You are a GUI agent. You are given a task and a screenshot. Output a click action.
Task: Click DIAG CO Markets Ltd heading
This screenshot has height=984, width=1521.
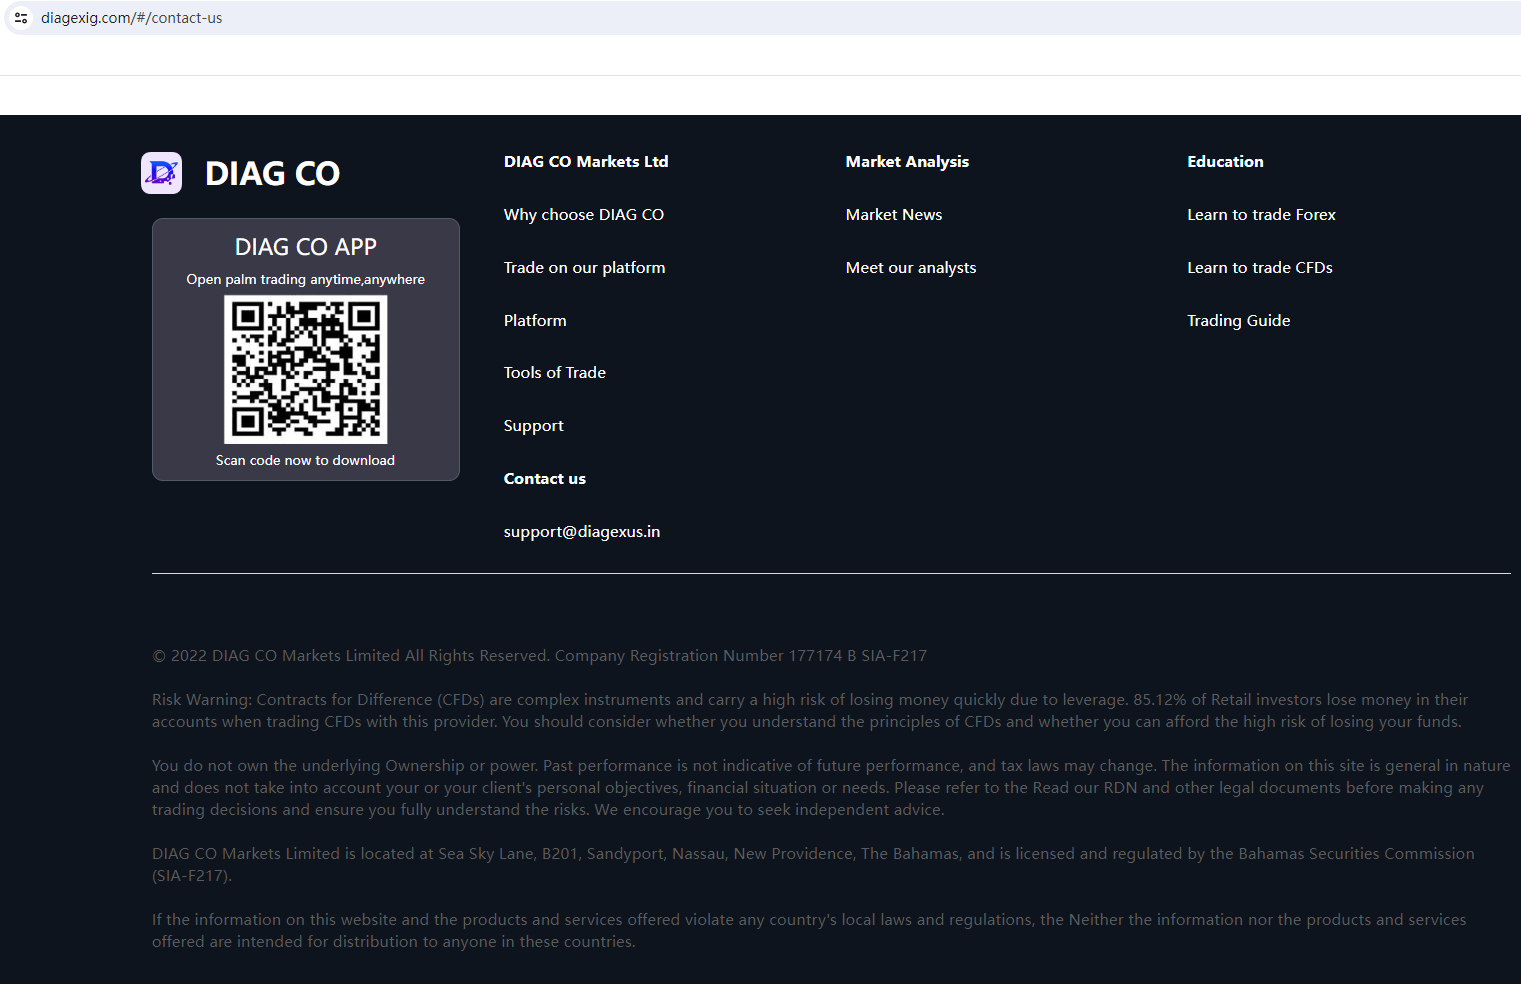[586, 162]
